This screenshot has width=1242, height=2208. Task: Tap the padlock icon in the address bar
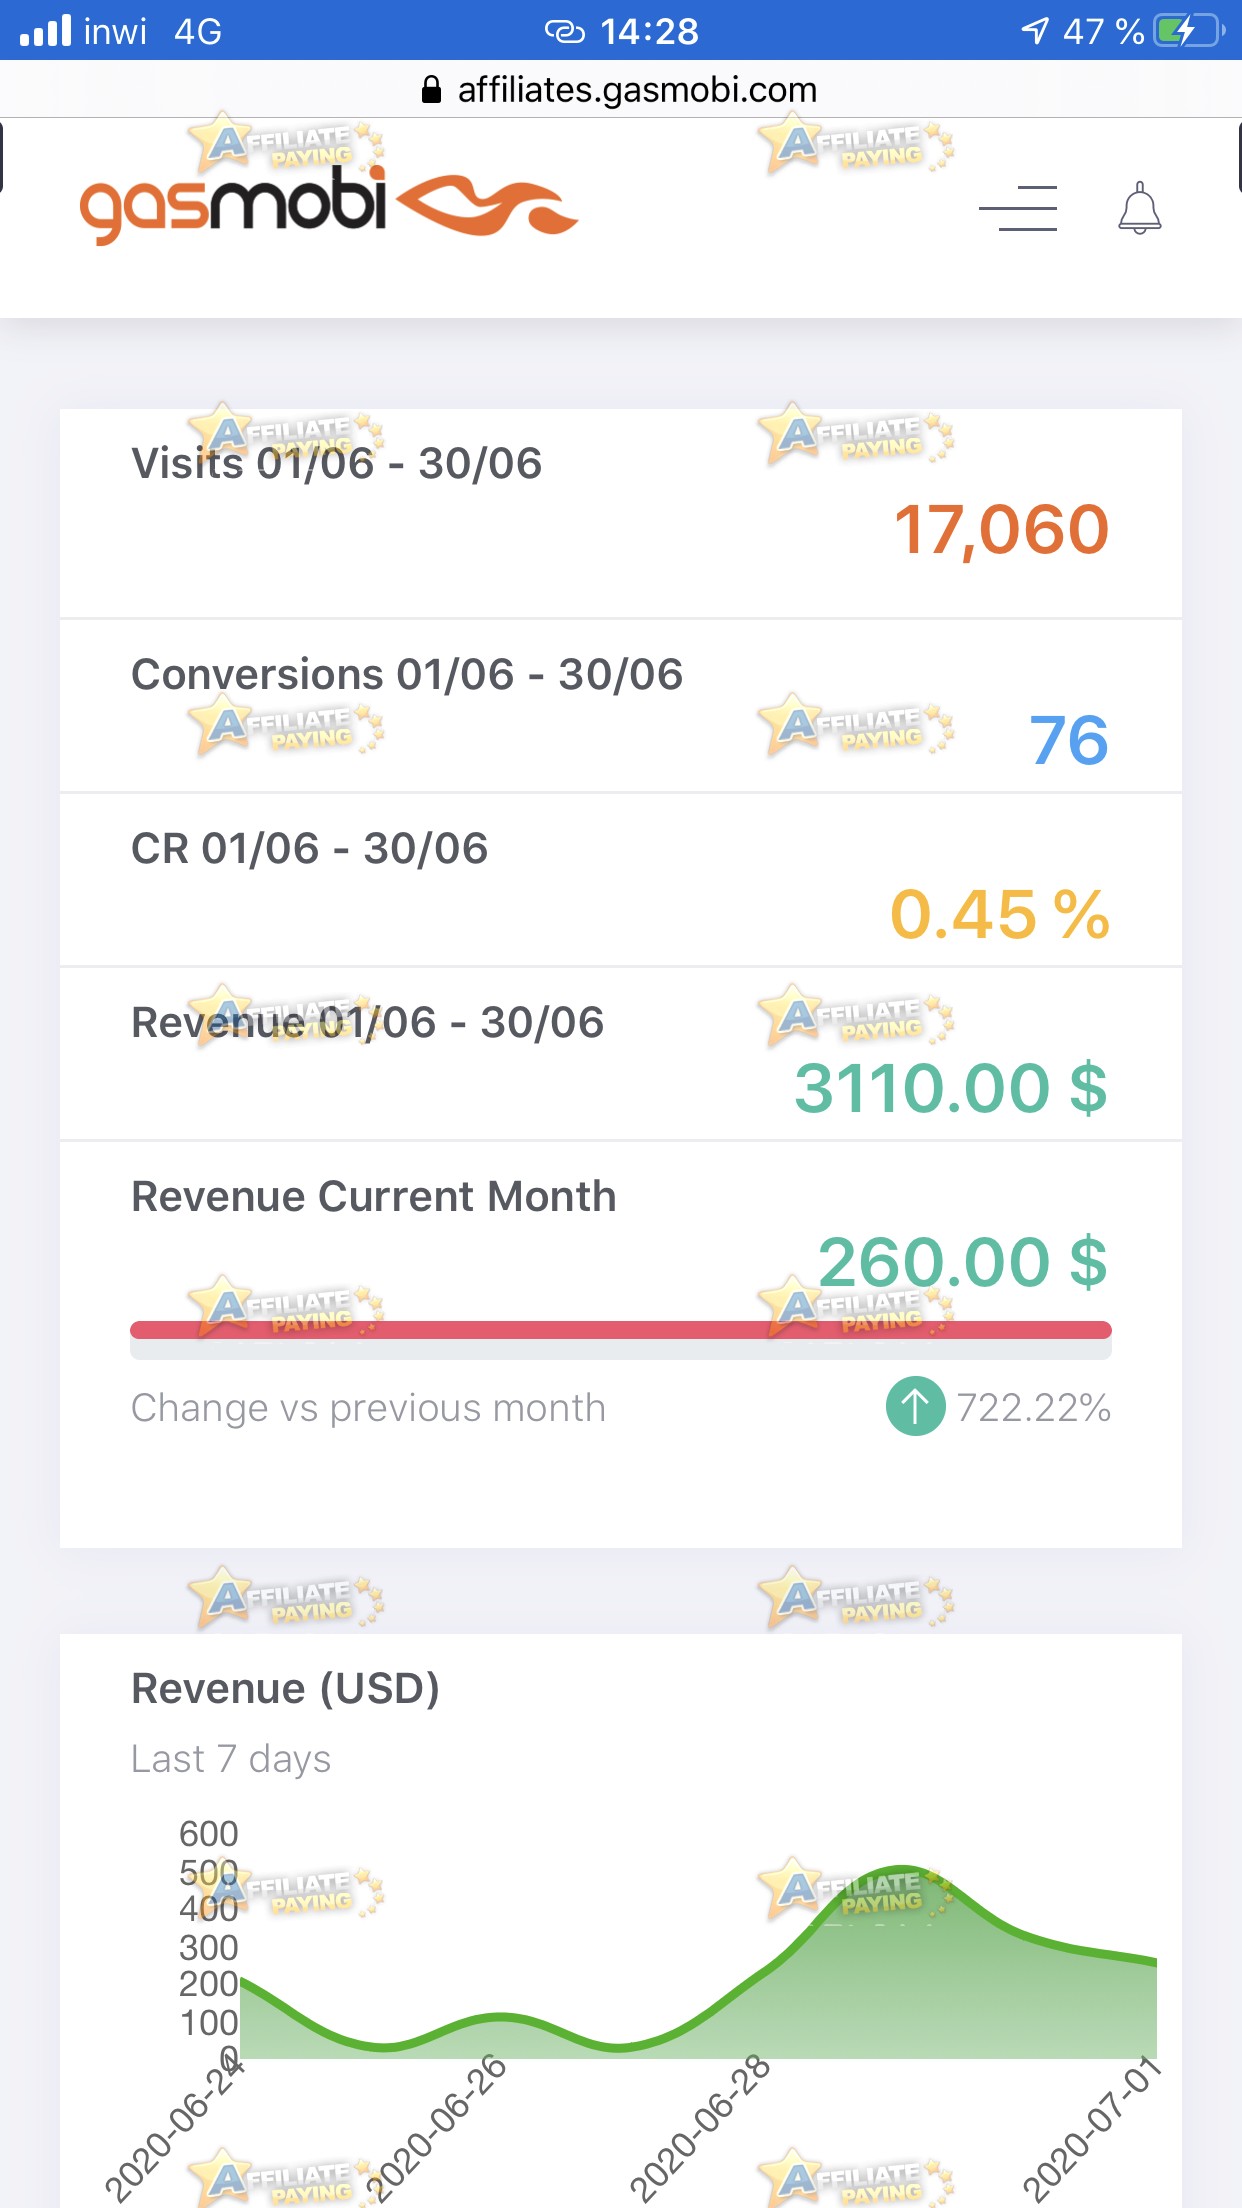point(431,90)
